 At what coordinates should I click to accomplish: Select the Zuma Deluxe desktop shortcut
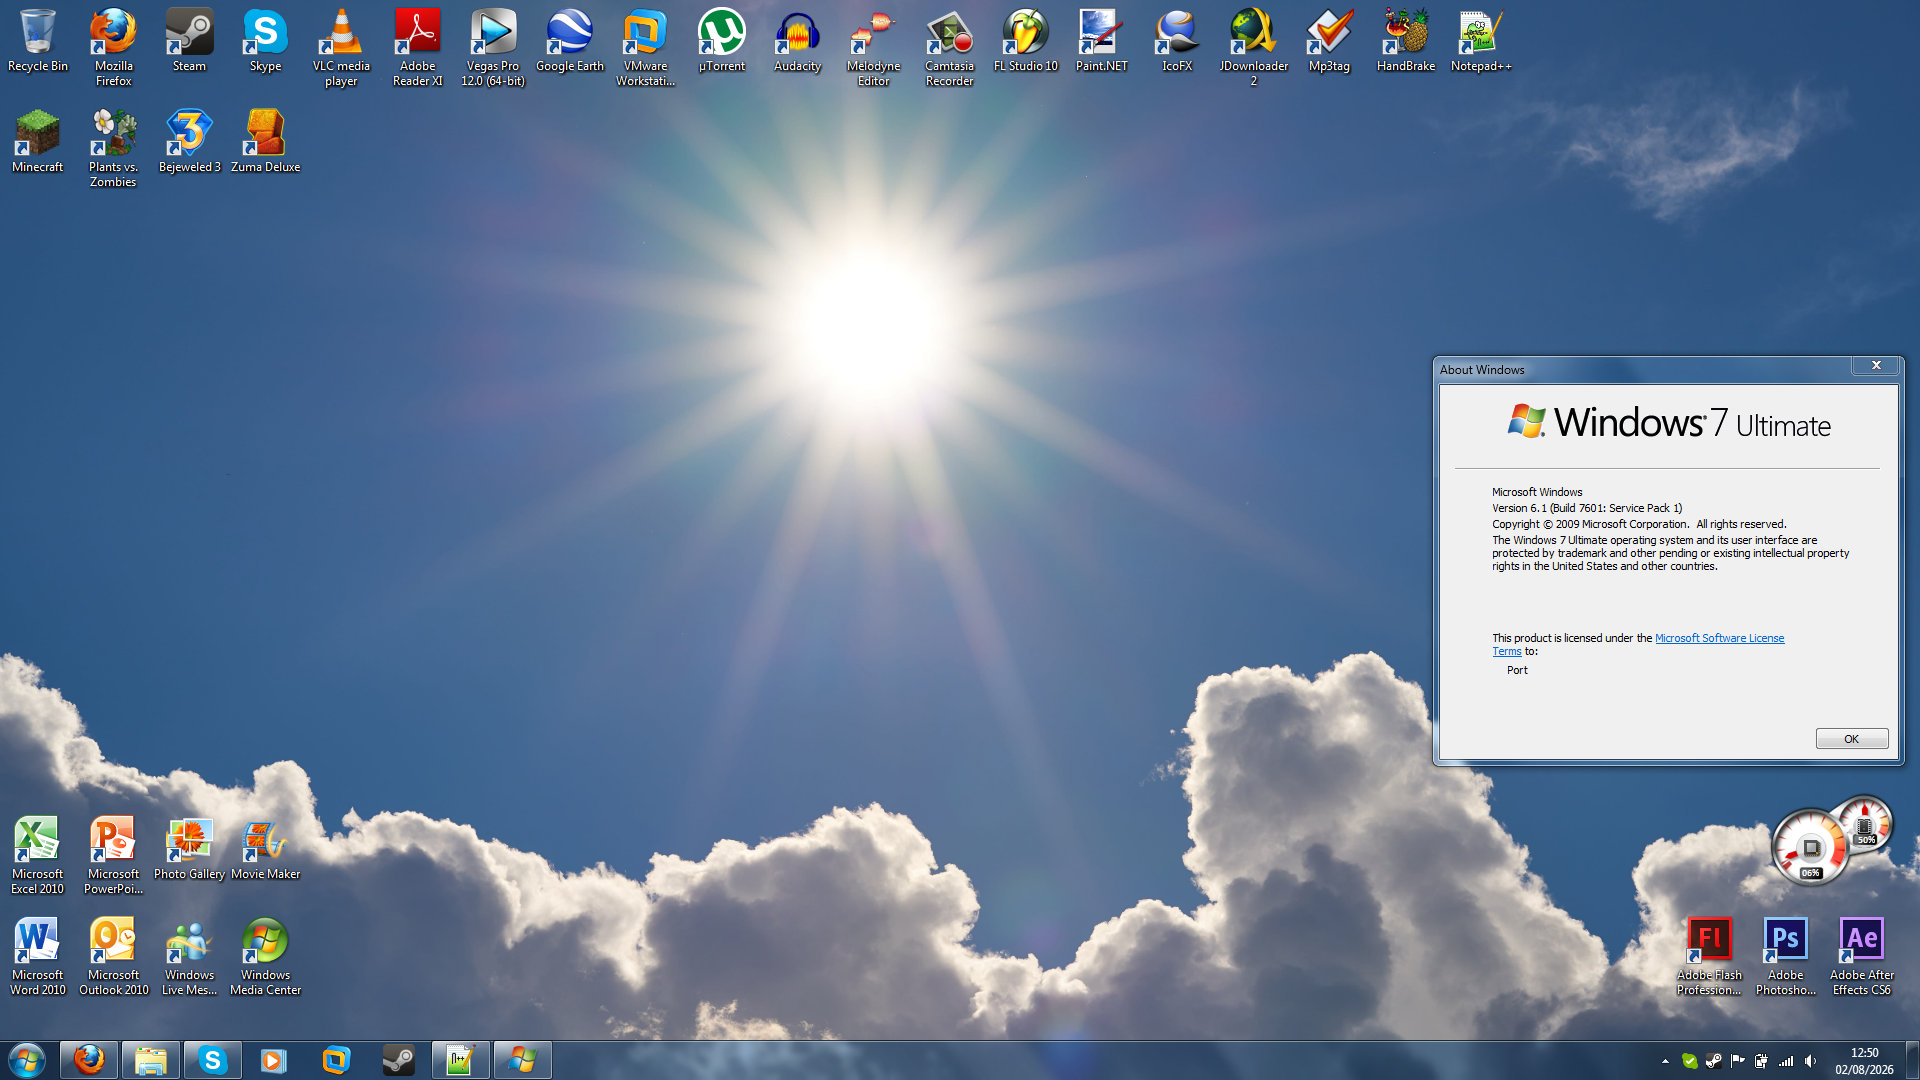click(265, 142)
